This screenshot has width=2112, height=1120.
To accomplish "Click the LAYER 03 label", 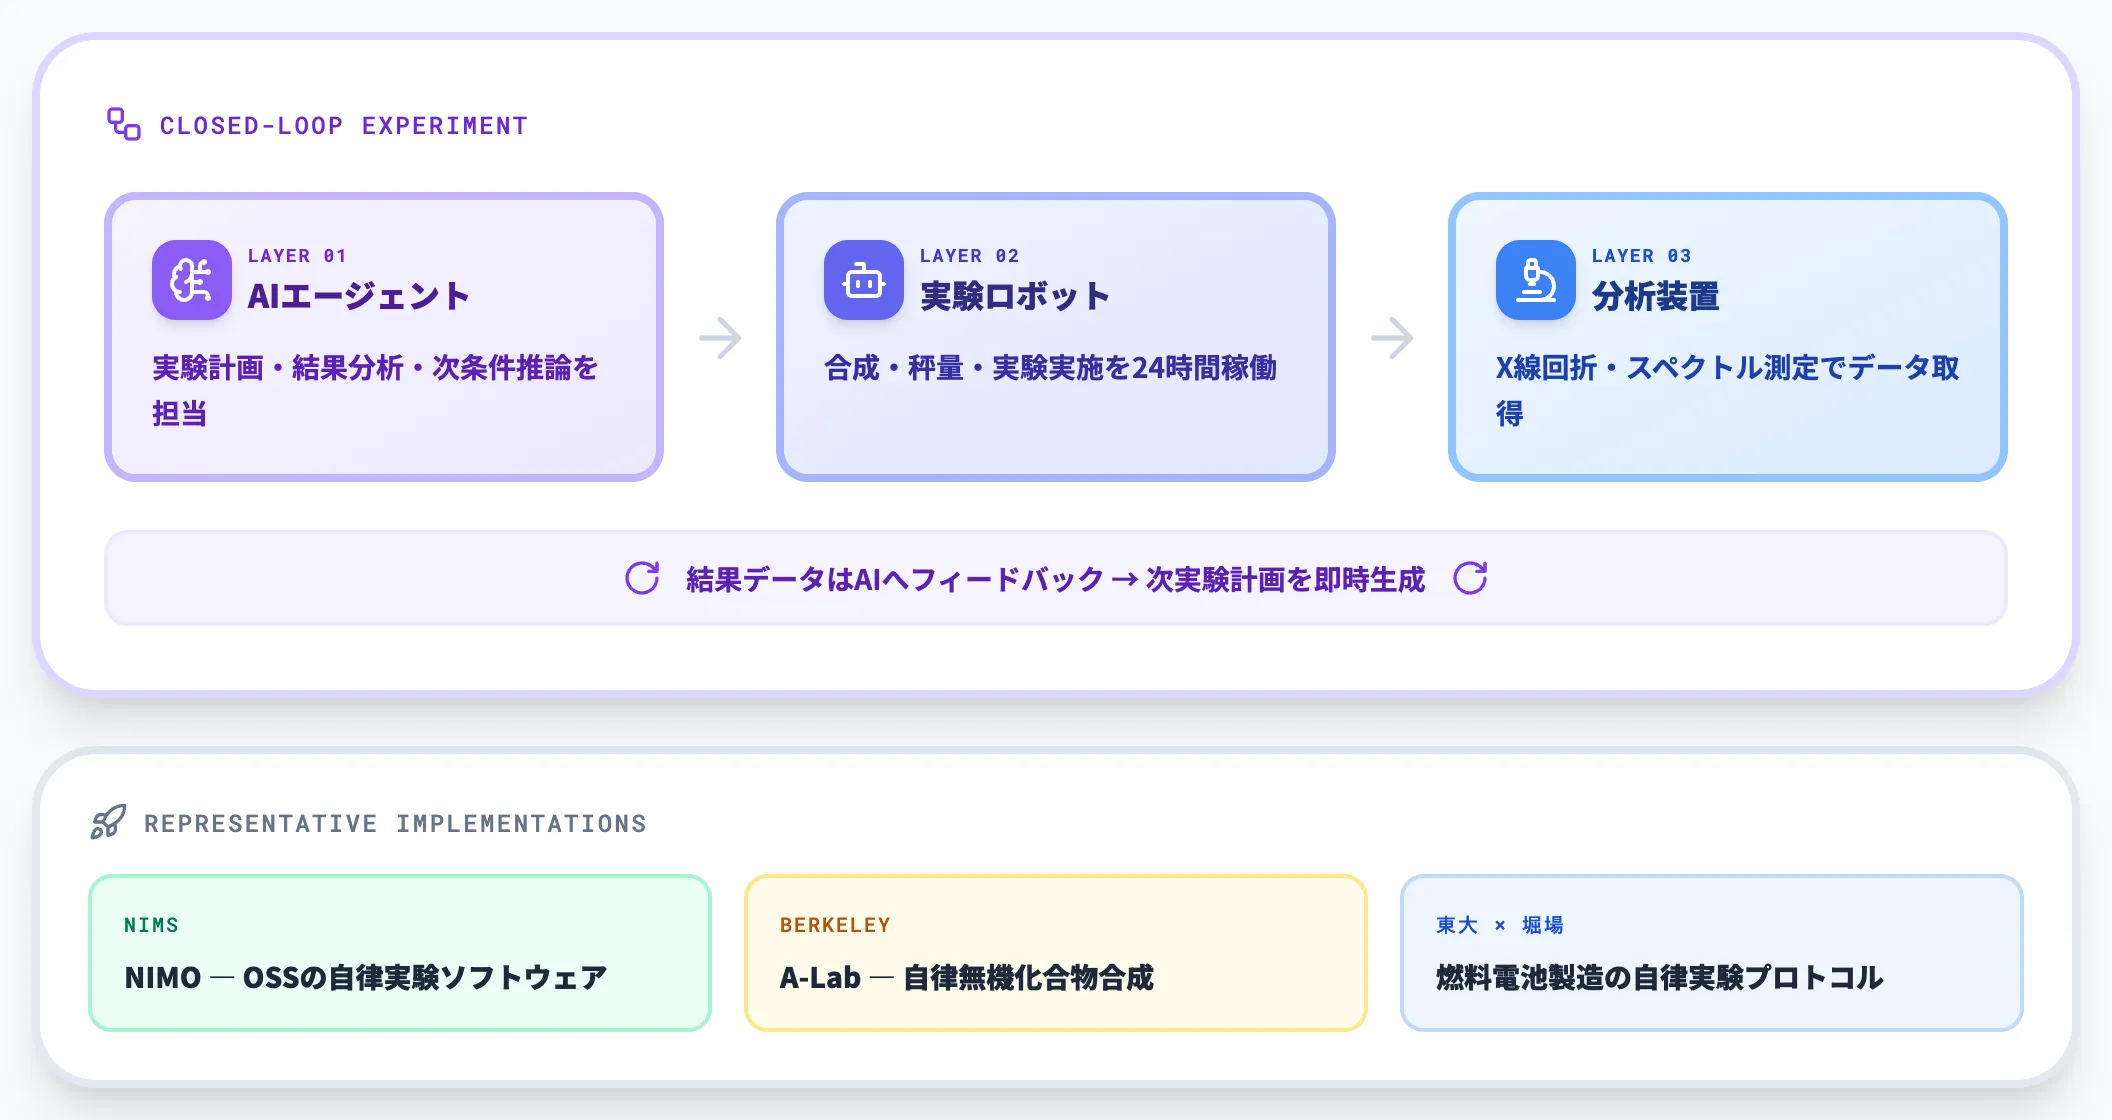I will tap(1641, 256).
